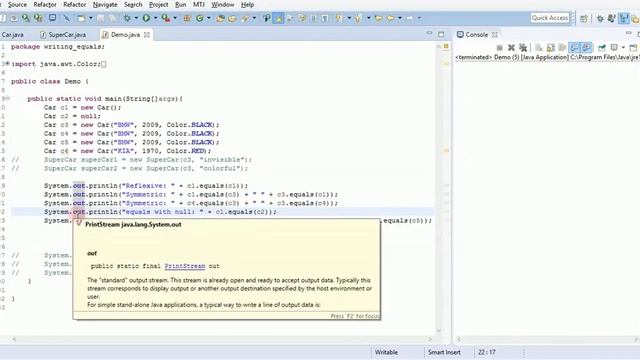This screenshot has height=360, width=640.
Task: Click the "package writing_equals;" line
Action: pos(58,47)
